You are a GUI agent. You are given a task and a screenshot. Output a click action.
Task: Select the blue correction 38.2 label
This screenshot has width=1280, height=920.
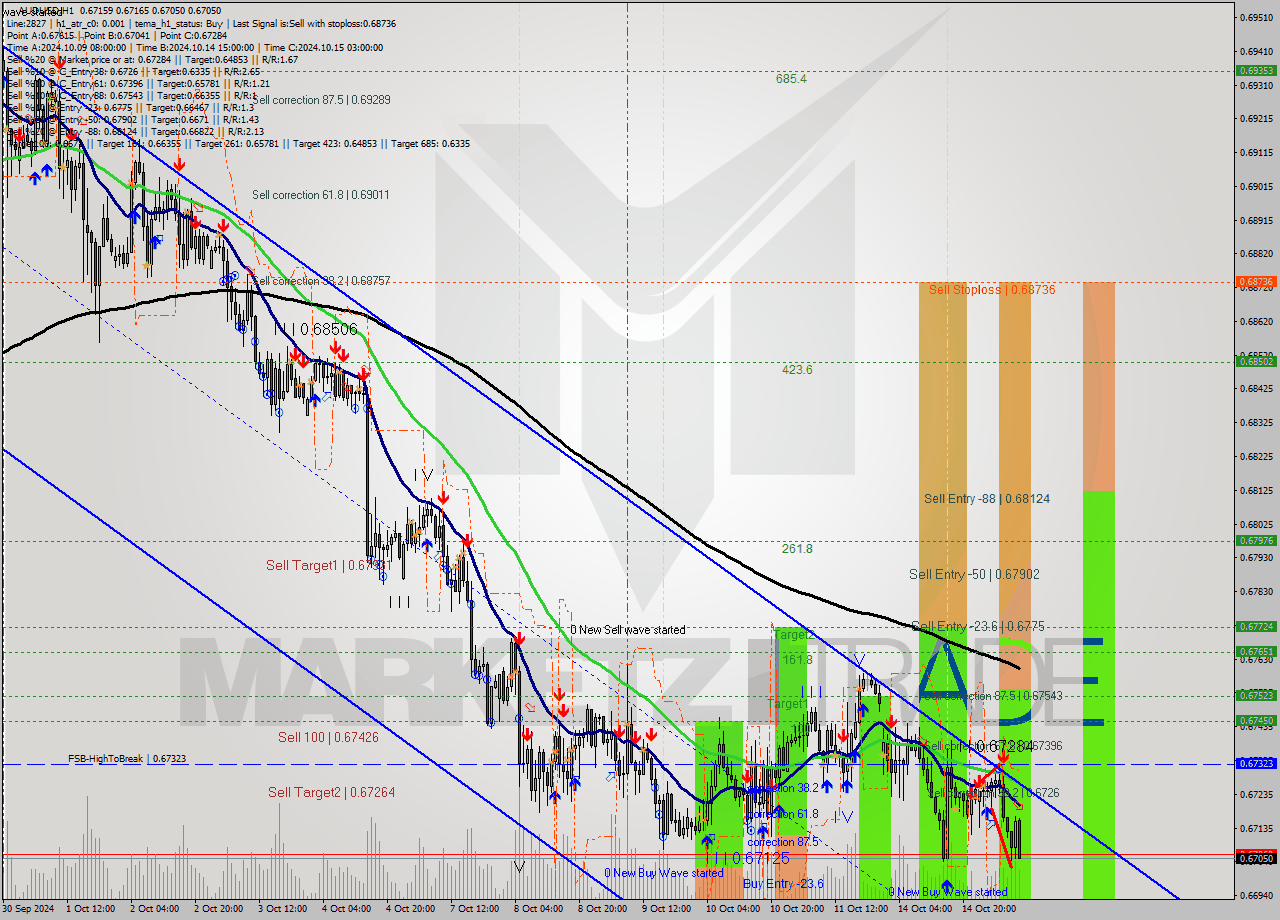tap(783, 788)
